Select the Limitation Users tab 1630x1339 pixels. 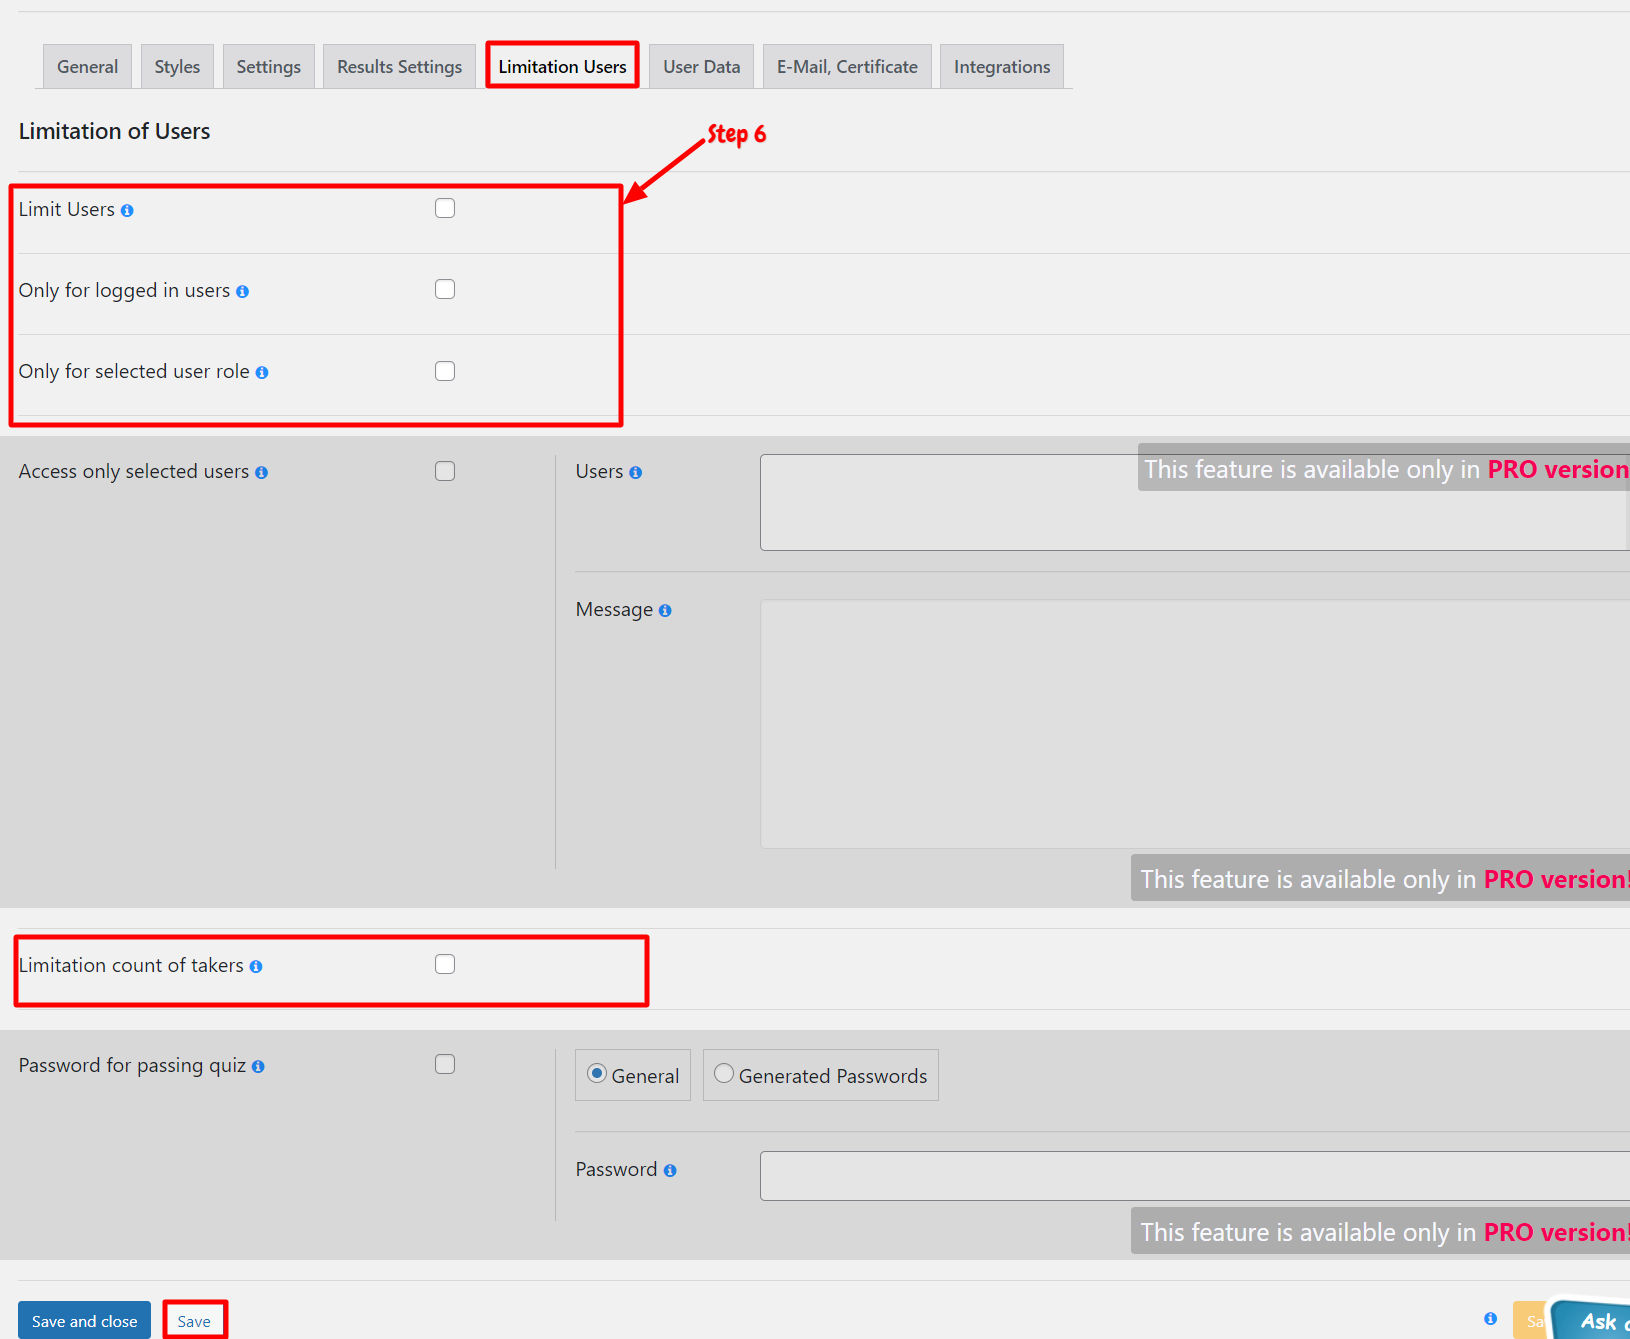tap(563, 67)
